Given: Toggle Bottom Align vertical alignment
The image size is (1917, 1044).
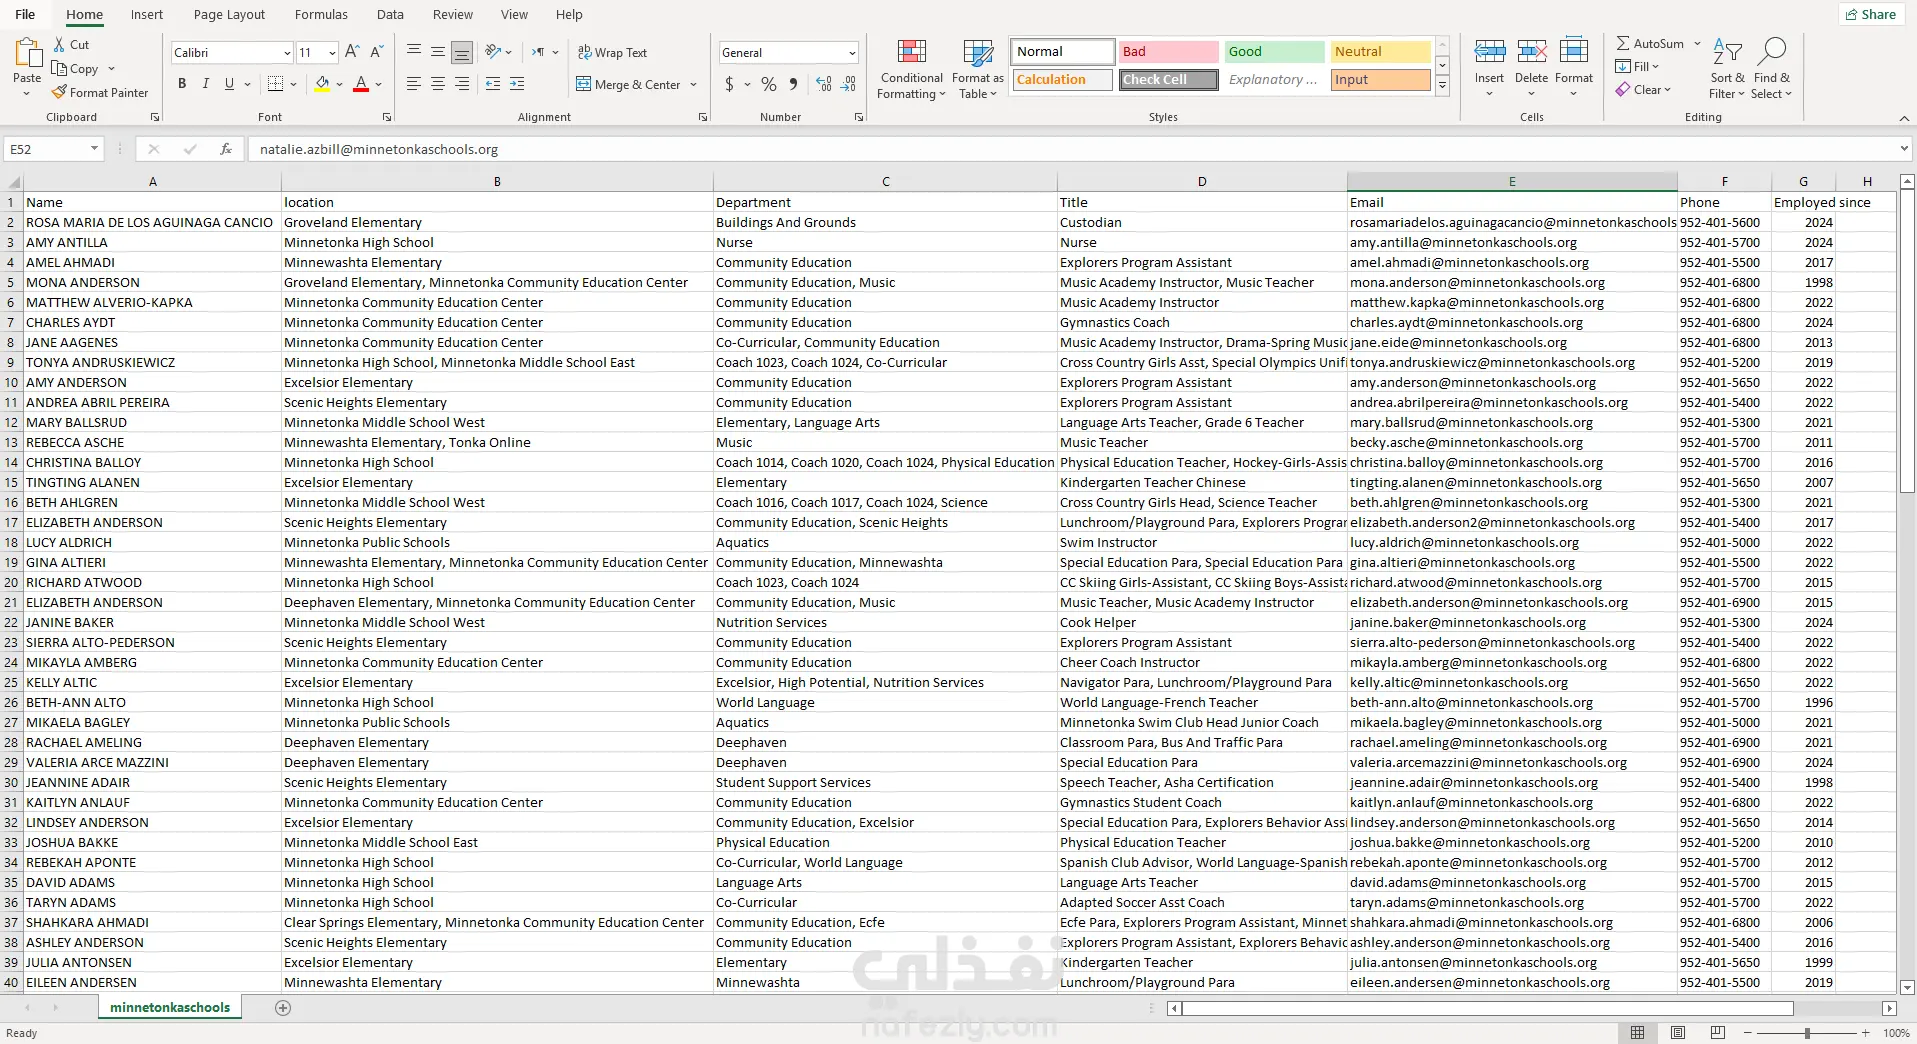Looking at the screenshot, I should point(461,52).
